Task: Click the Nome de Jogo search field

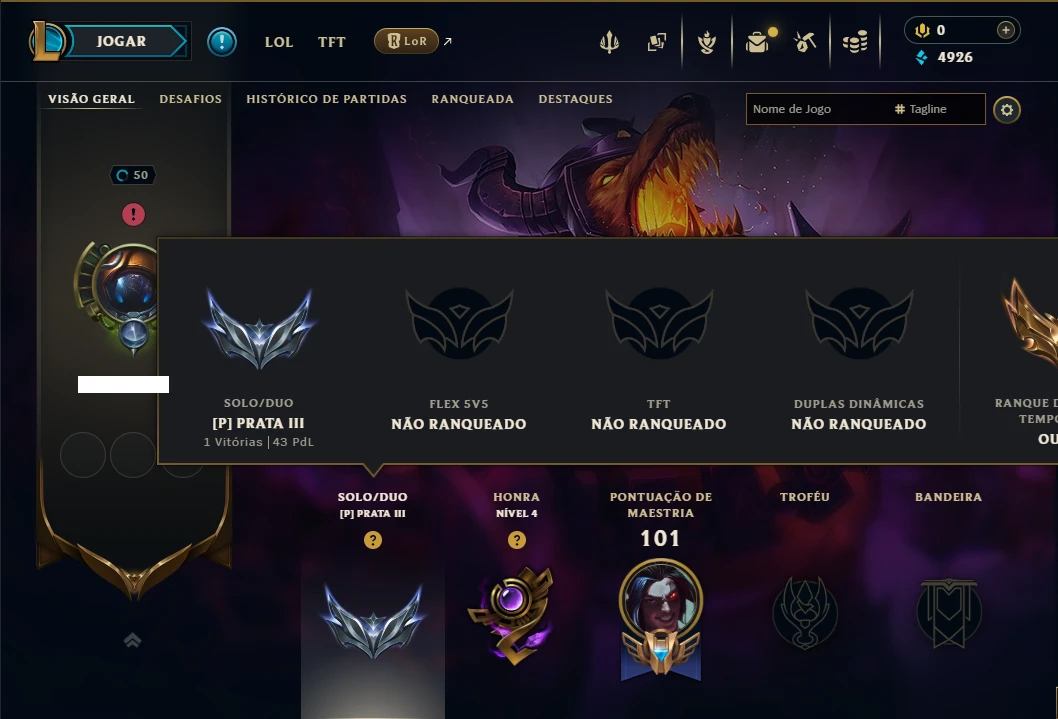Action: [x=815, y=109]
